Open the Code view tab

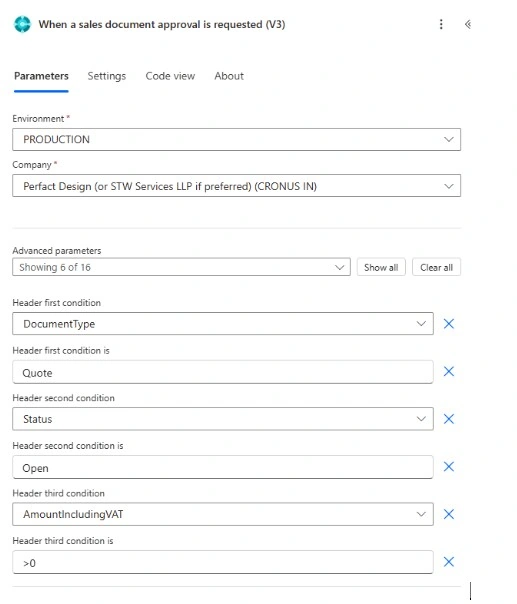[x=170, y=76]
